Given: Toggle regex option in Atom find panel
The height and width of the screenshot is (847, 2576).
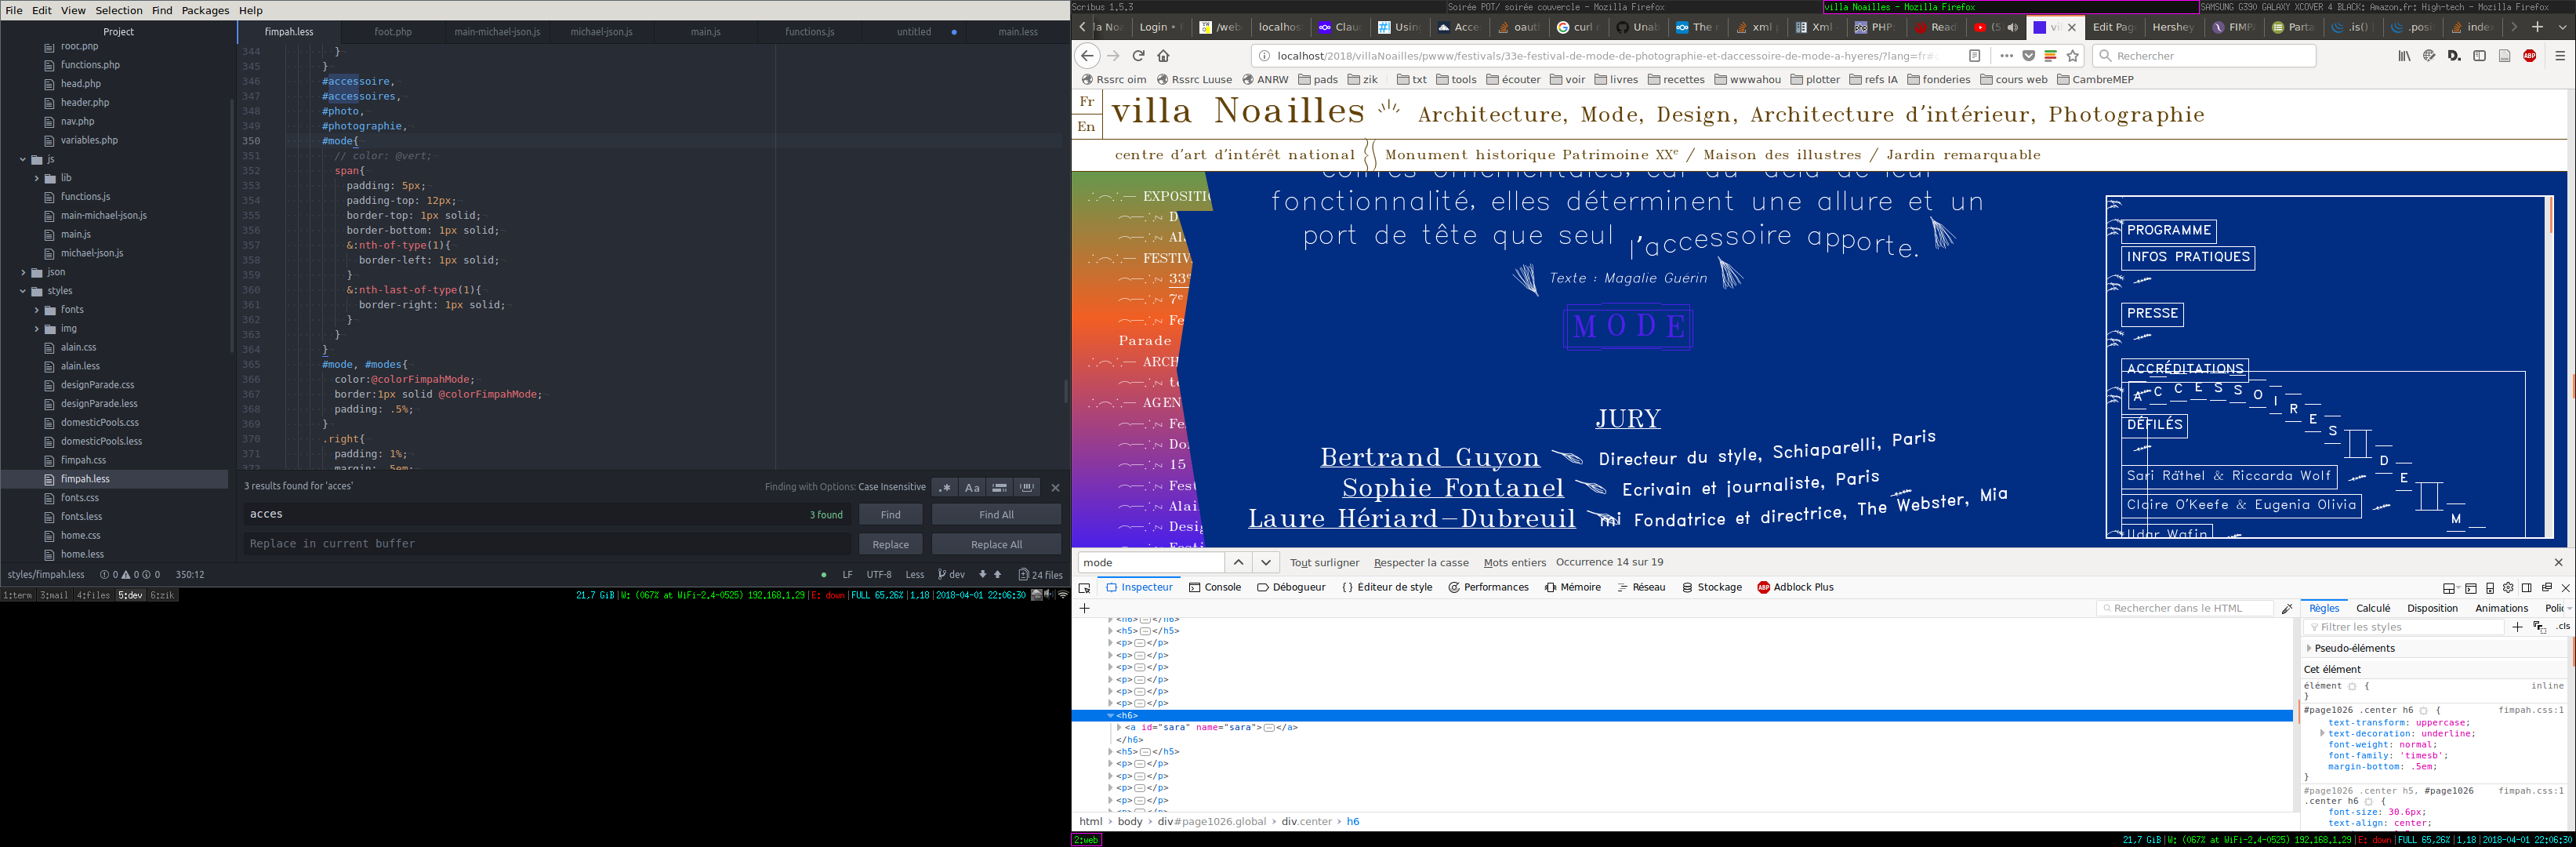Looking at the screenshot, I should [x=944, y=487].
